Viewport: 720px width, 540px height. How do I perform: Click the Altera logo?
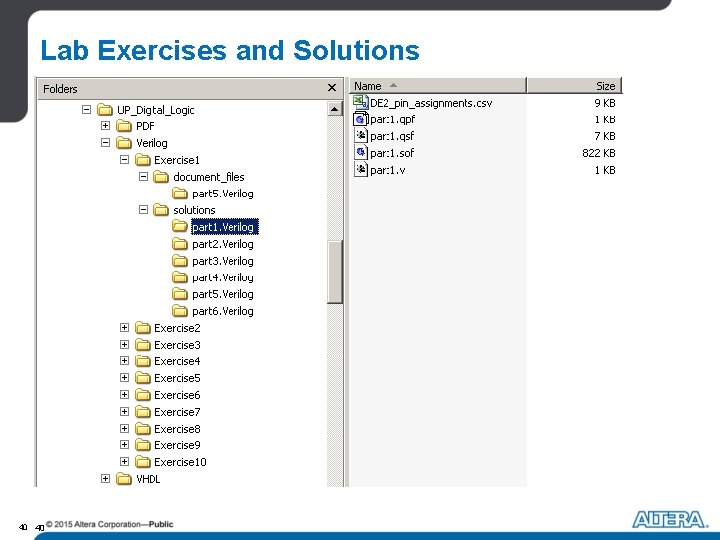[670, 520]
